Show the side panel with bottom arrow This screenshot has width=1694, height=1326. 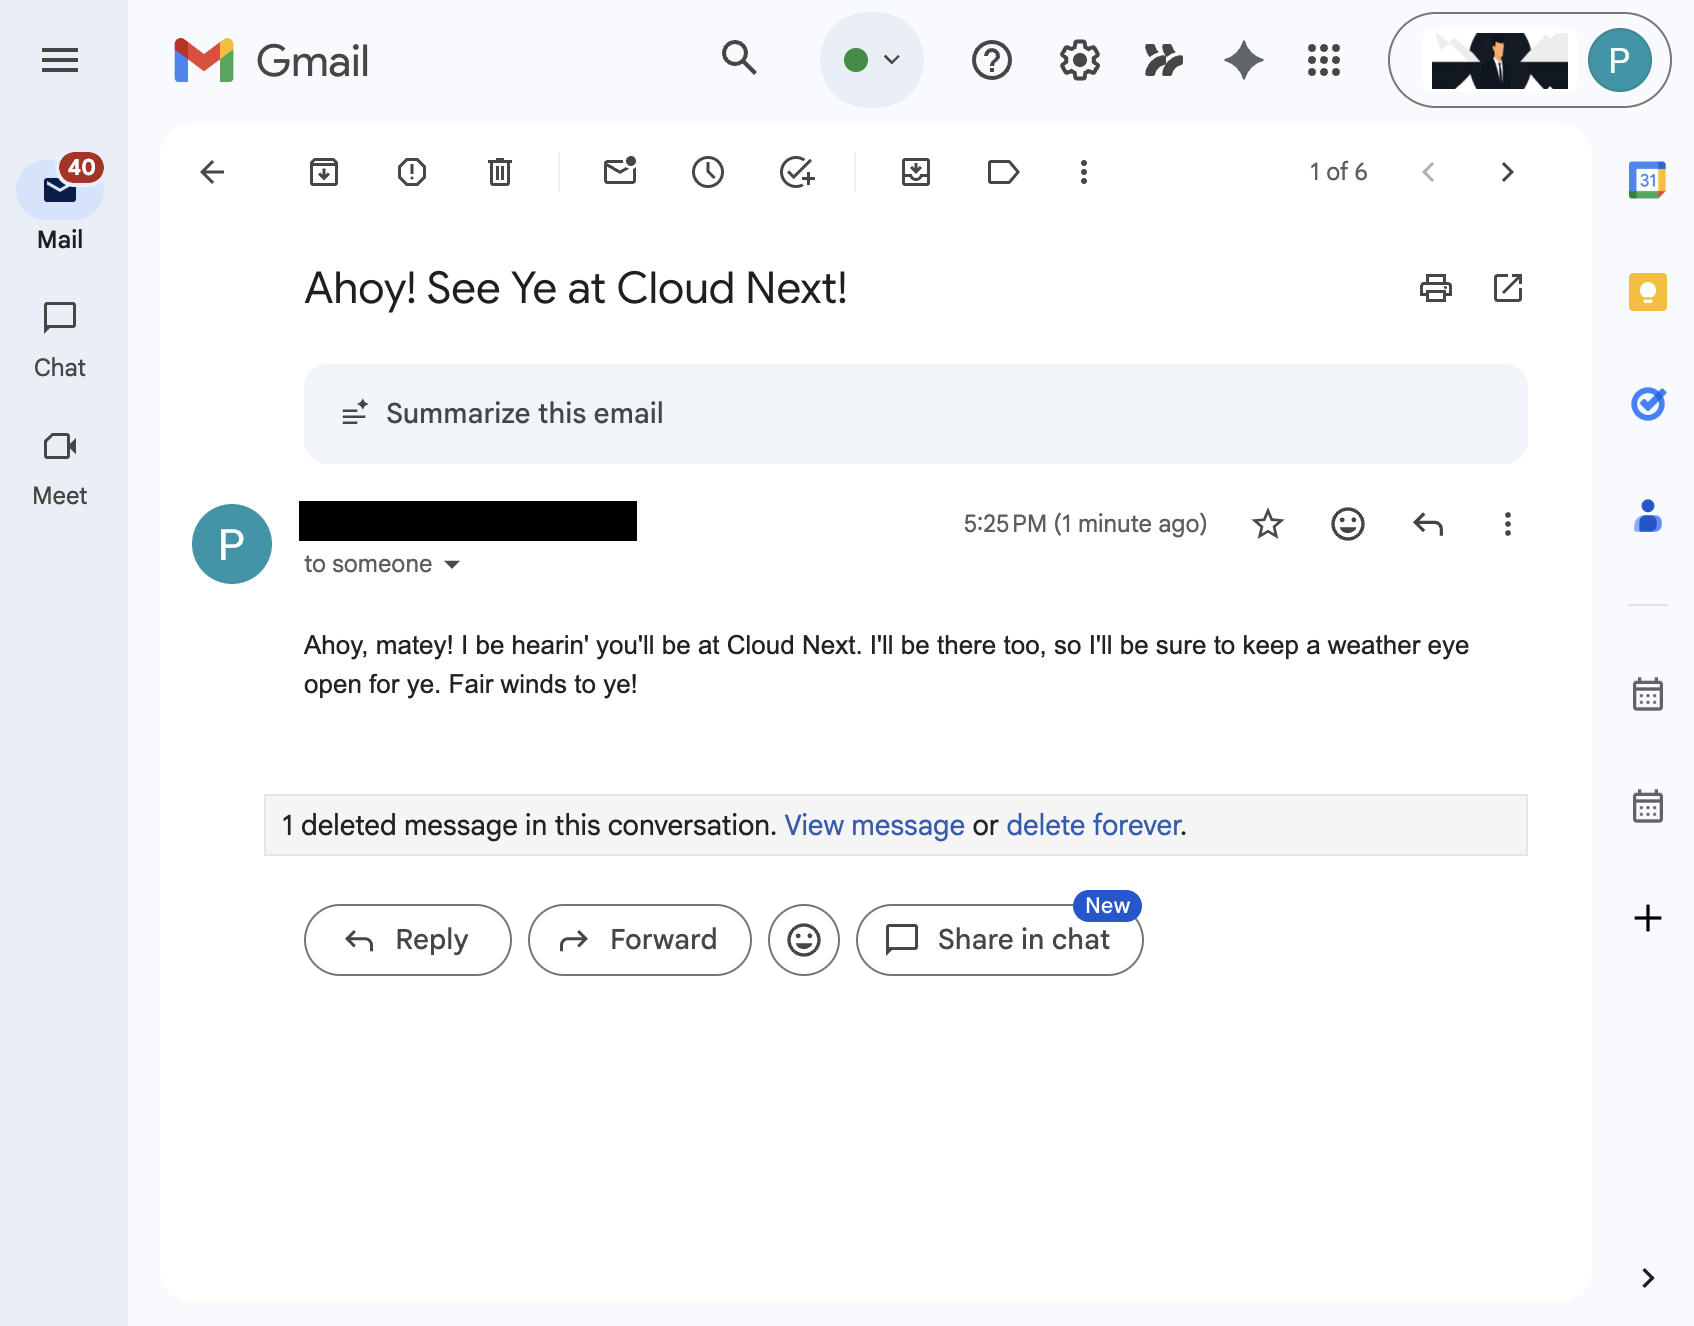[x=1647, y=1277]
